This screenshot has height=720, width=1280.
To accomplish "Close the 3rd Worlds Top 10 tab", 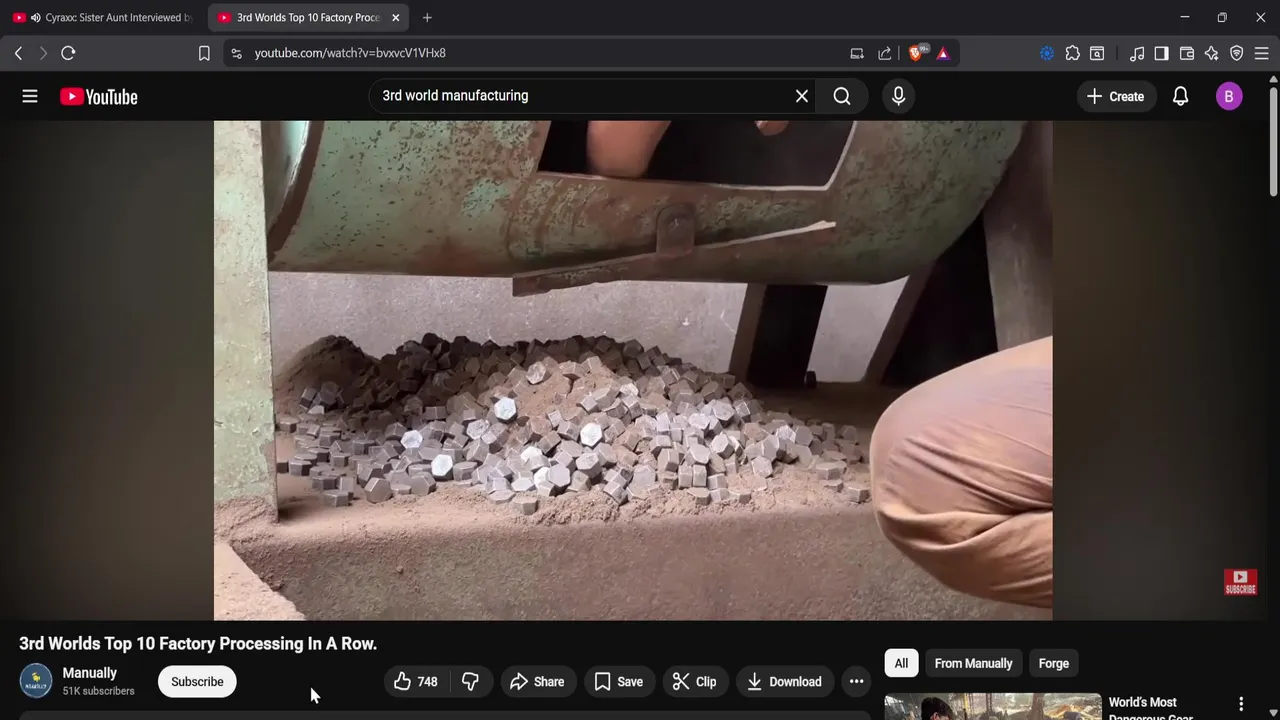I will (395, 17).
